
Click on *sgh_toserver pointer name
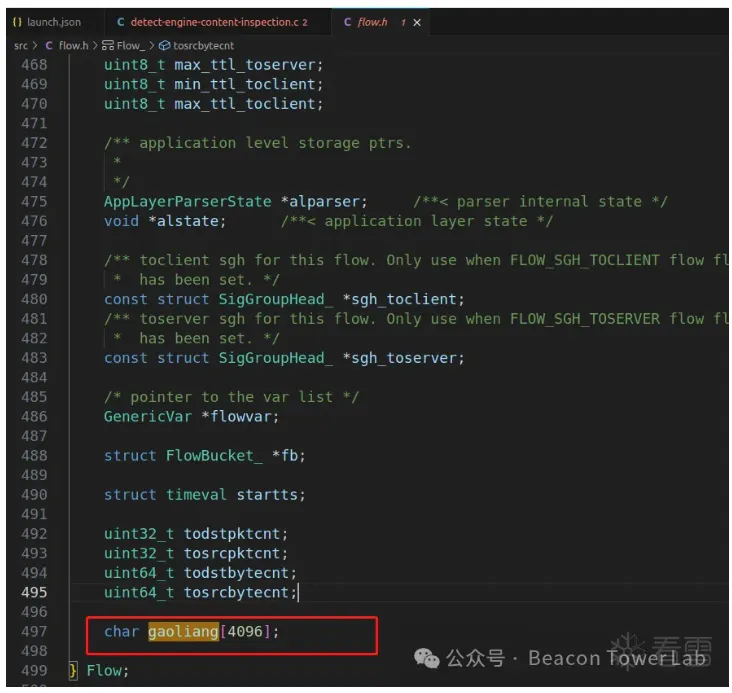point(399,358)
